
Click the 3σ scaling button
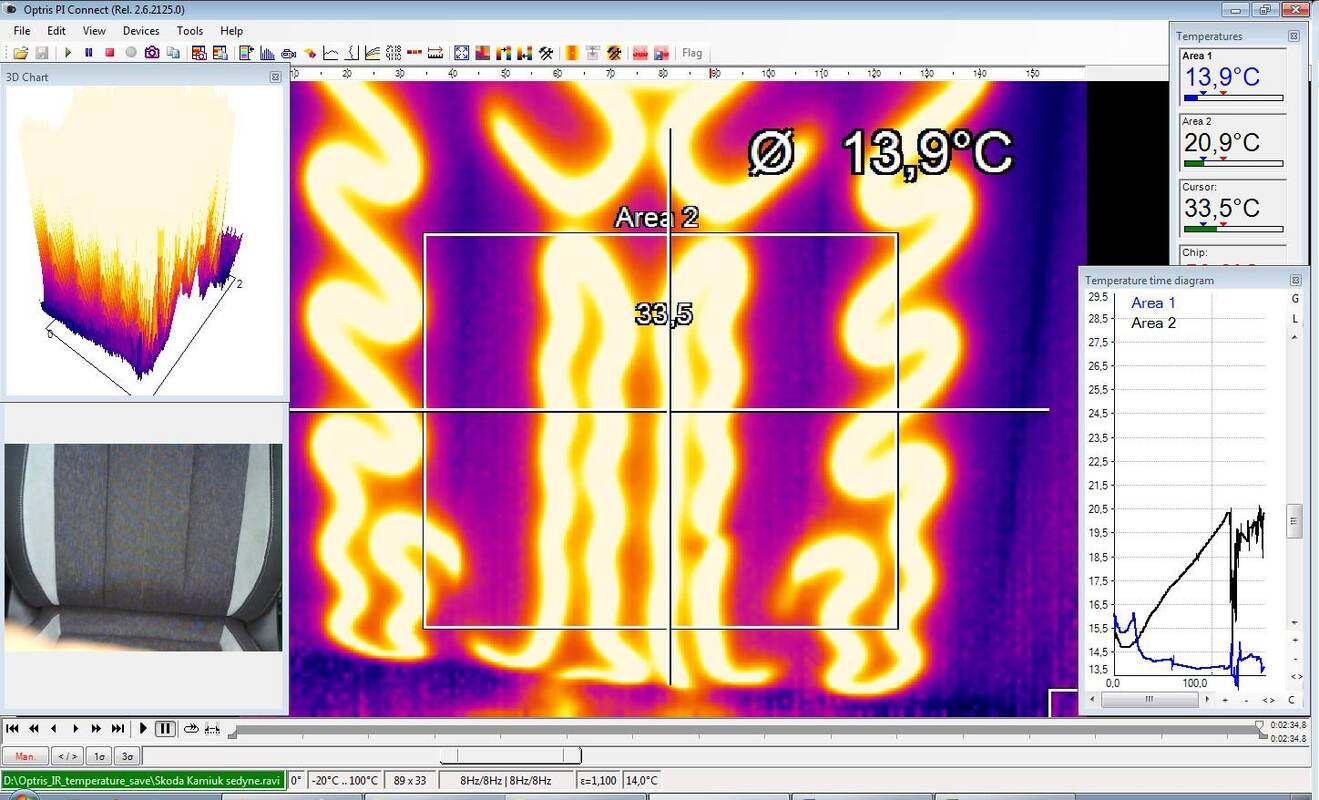point(126,756)
